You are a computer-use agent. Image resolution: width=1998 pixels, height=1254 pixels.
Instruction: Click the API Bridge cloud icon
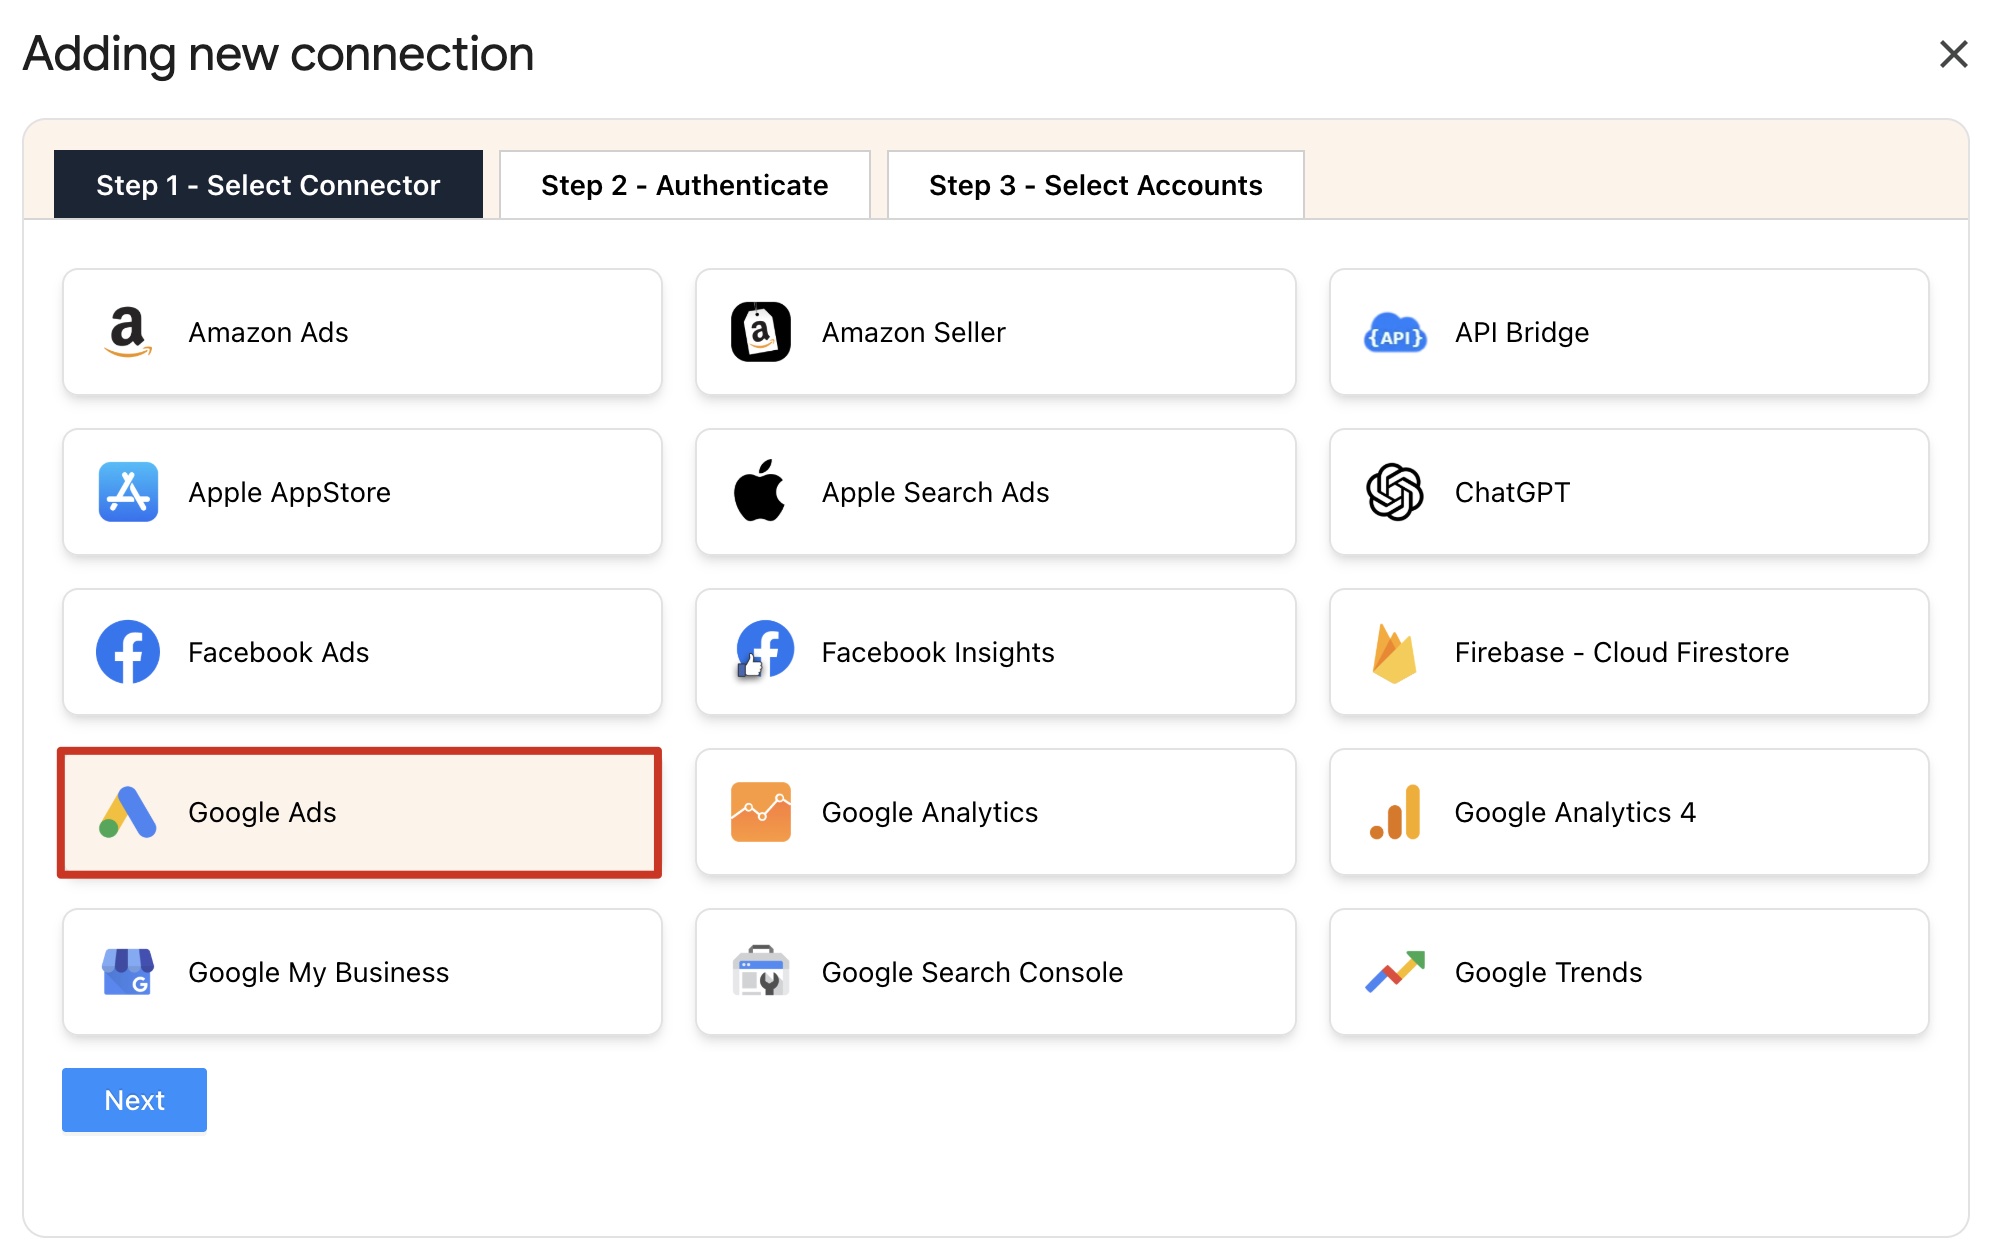coord(1395,334)
